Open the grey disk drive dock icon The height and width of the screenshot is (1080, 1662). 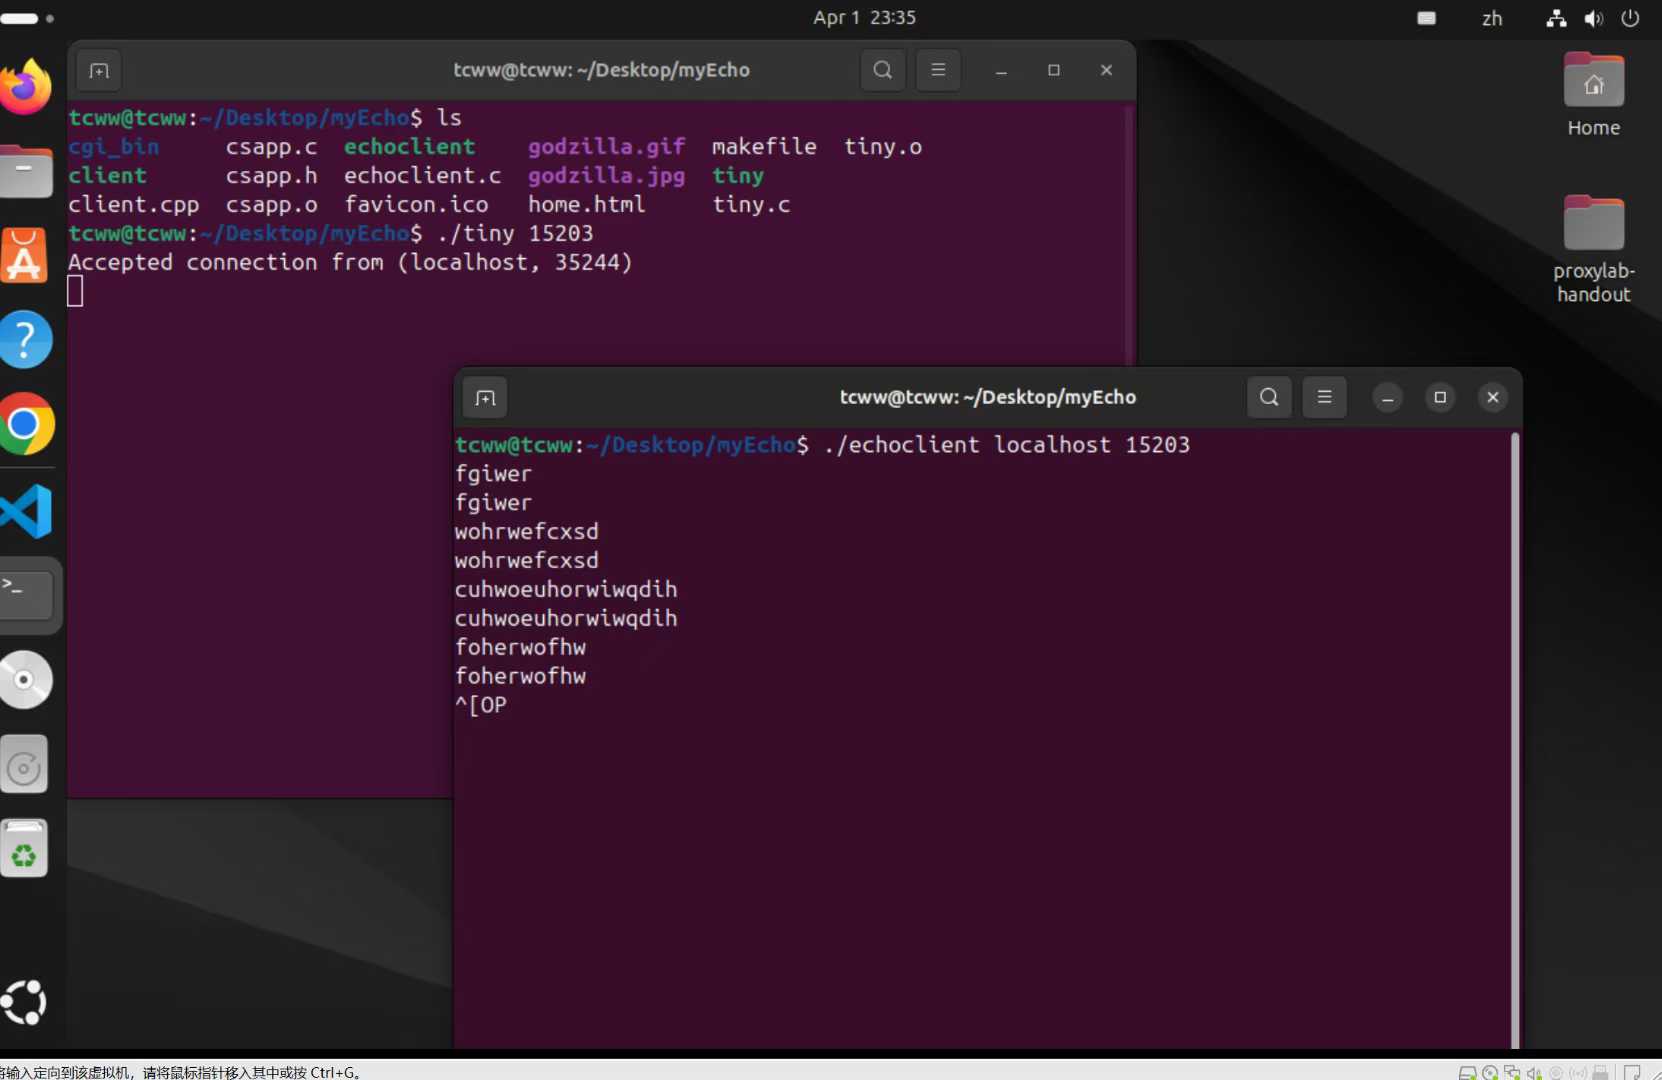click(25, 765)
